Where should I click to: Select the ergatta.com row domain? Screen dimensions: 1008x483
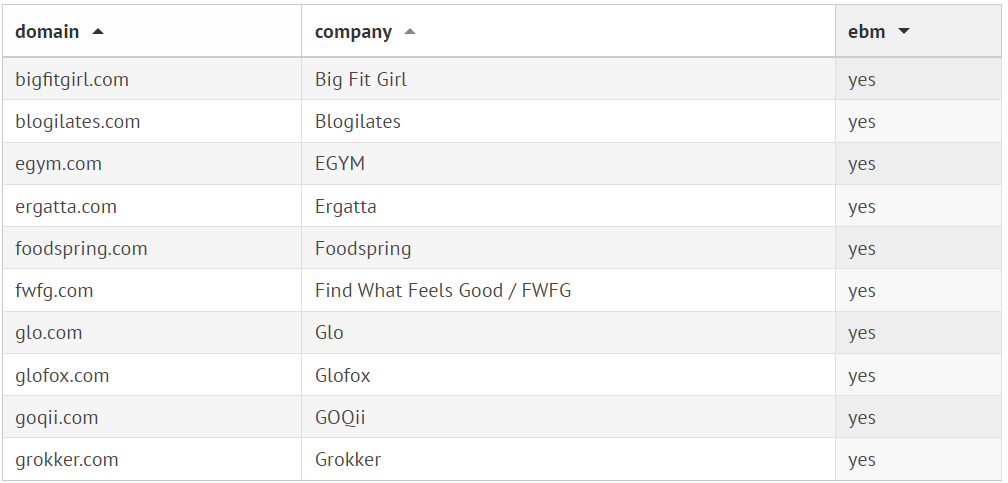(x=66, y=207)
